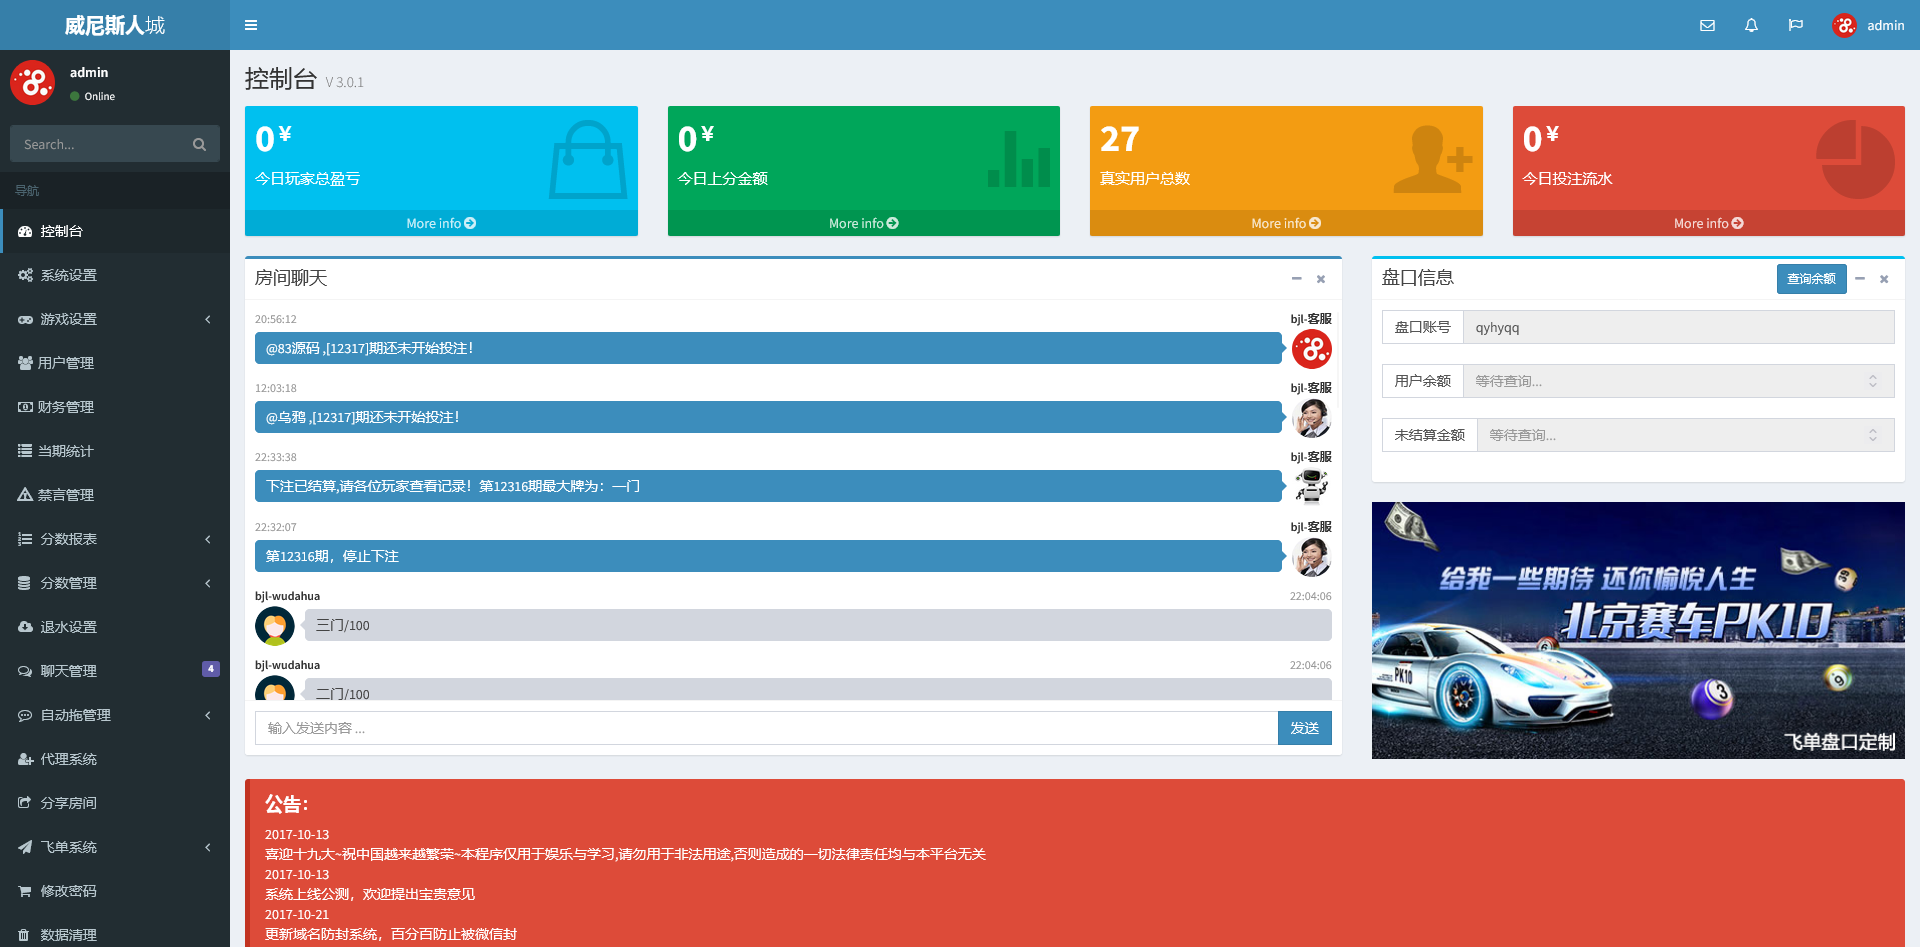Expand the 飞单系统 sidebar submenu

tap(115, 847)
